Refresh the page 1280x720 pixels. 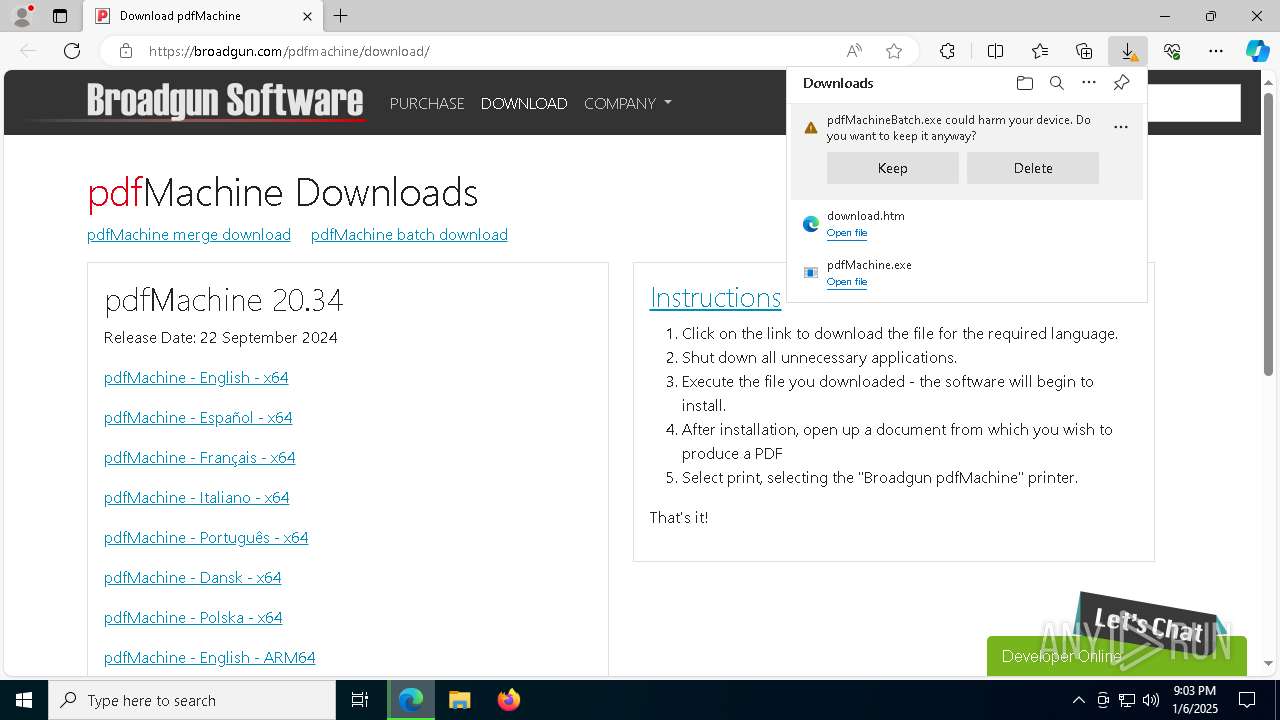[x=72, y=51]
